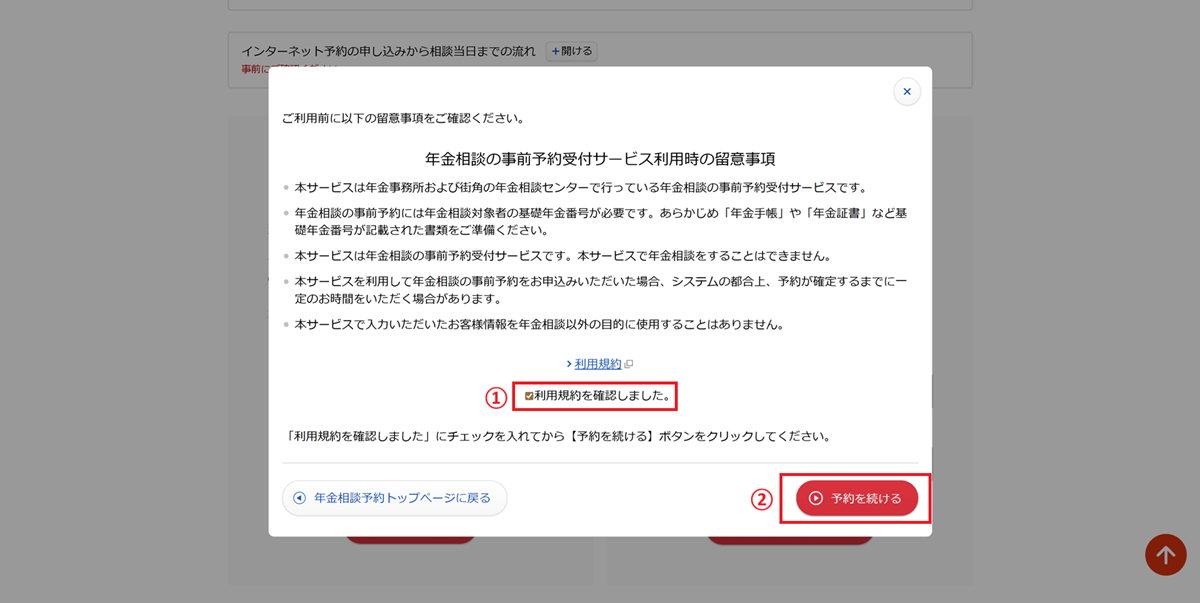Click the plus icon on the 開ける button
Image resolution: width=1200 pixels, height=603 pixels.
tap(555, 51)
